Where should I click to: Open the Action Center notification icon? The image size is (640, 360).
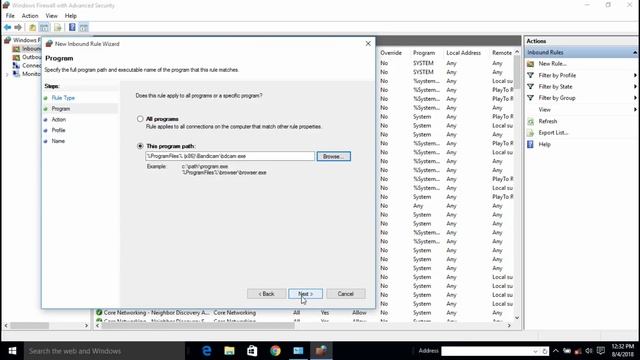coord(600,351)
